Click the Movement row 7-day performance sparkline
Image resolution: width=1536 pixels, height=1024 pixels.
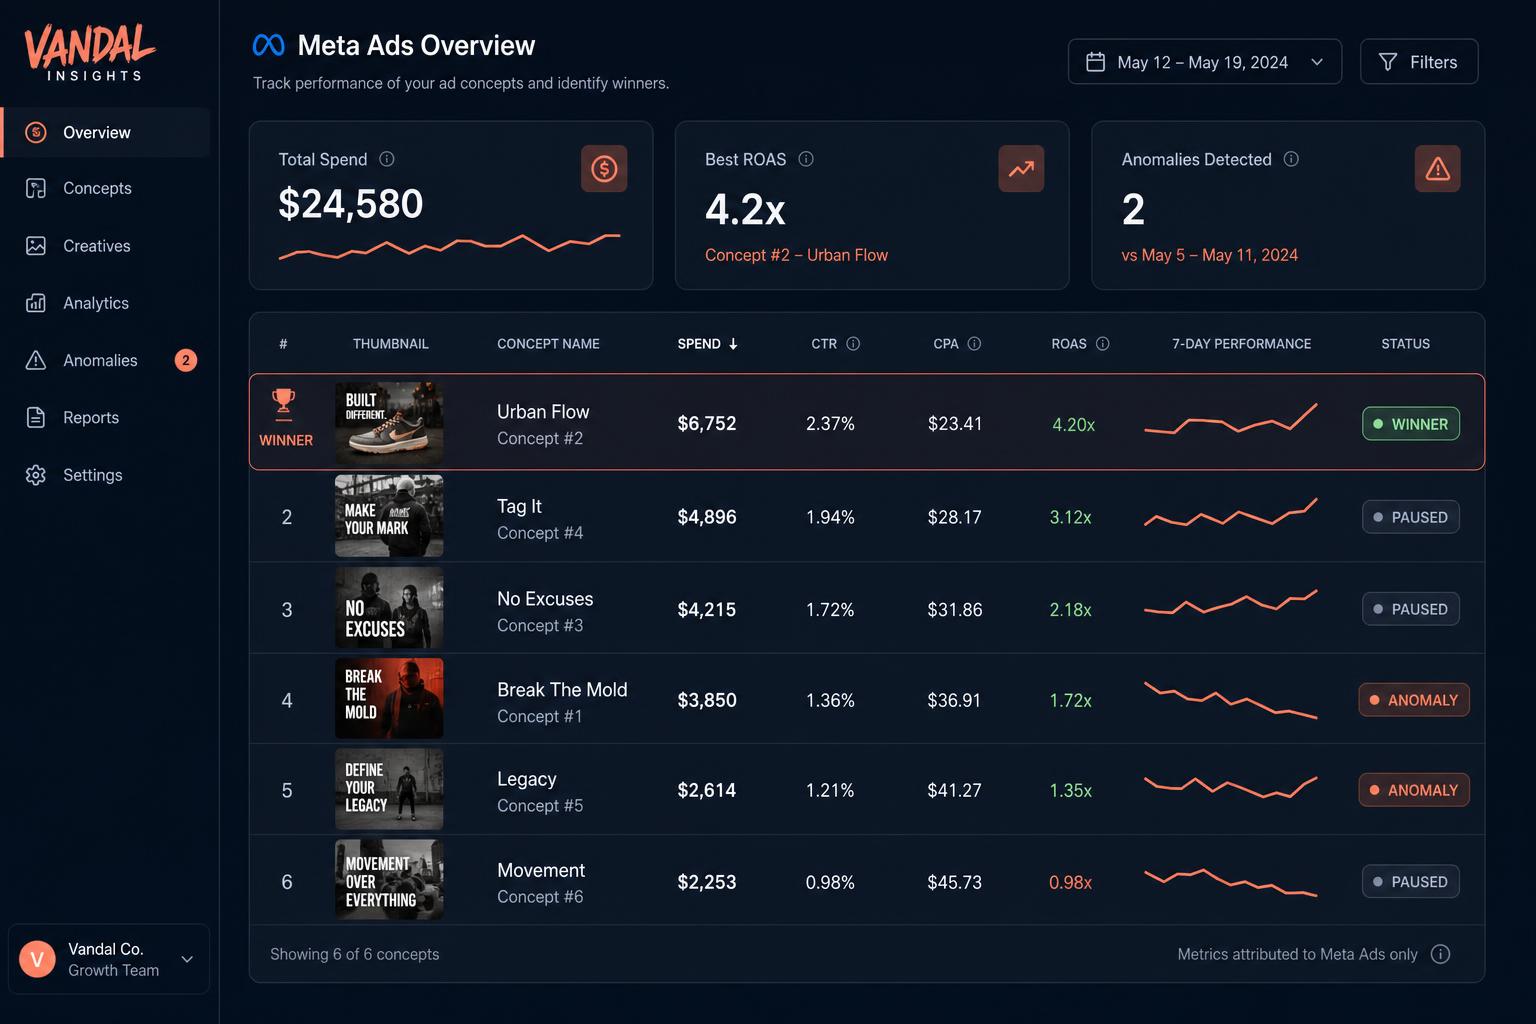point(1230,882)
